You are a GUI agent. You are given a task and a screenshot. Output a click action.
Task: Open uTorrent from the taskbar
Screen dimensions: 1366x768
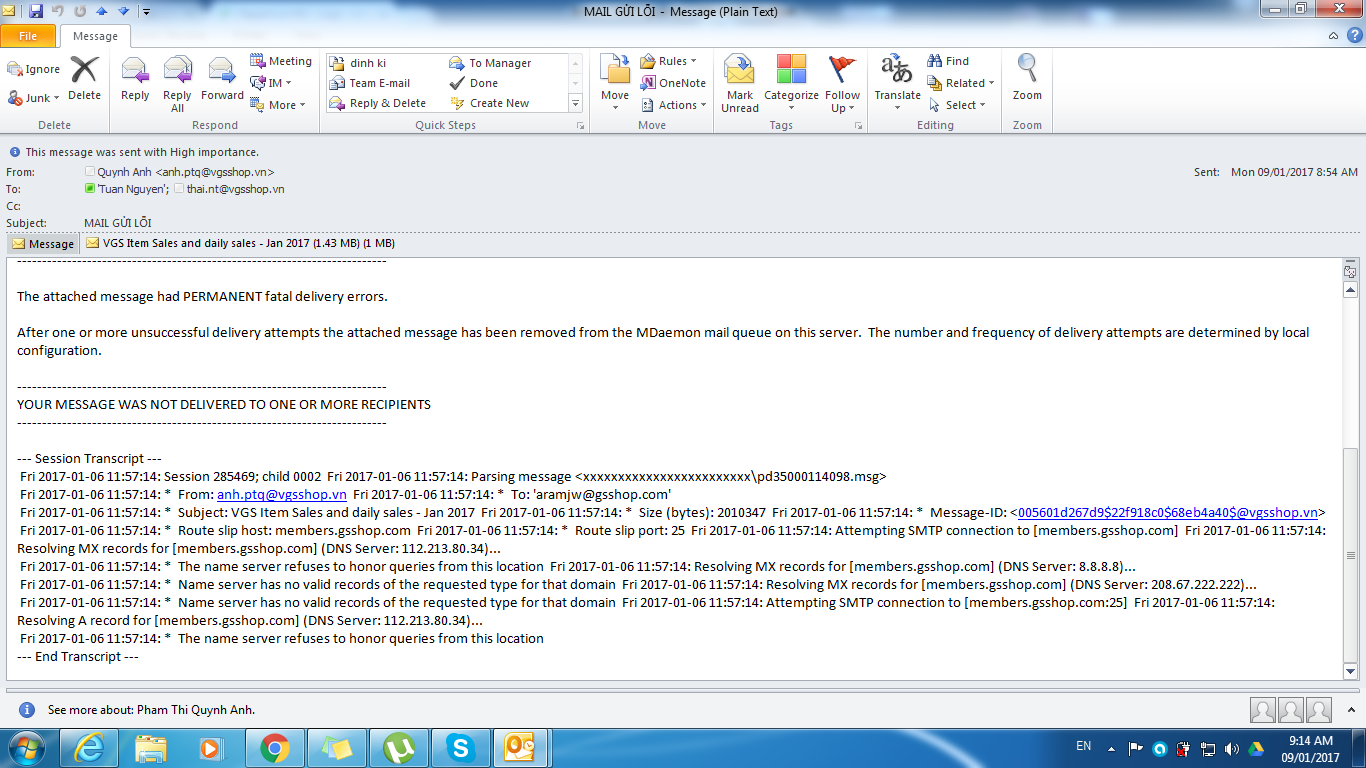399,748
